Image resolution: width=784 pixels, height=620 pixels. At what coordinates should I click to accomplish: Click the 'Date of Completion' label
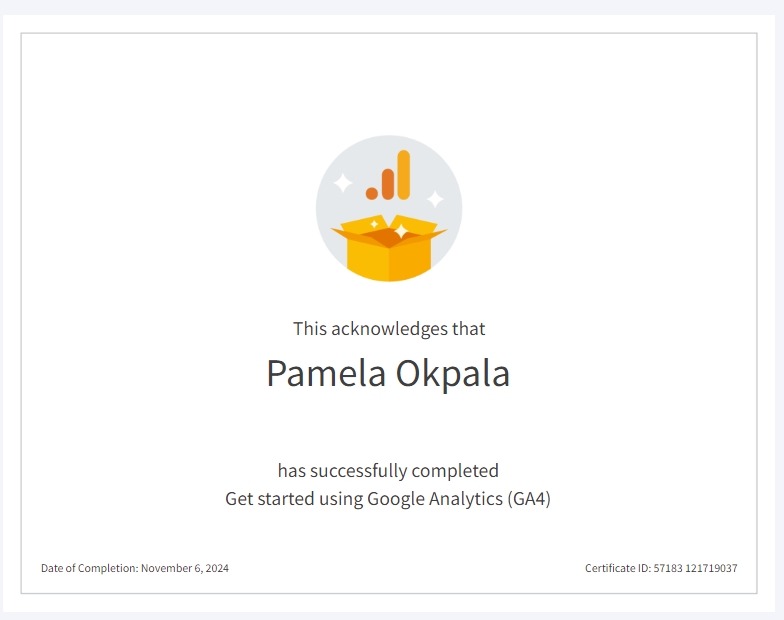90,568
